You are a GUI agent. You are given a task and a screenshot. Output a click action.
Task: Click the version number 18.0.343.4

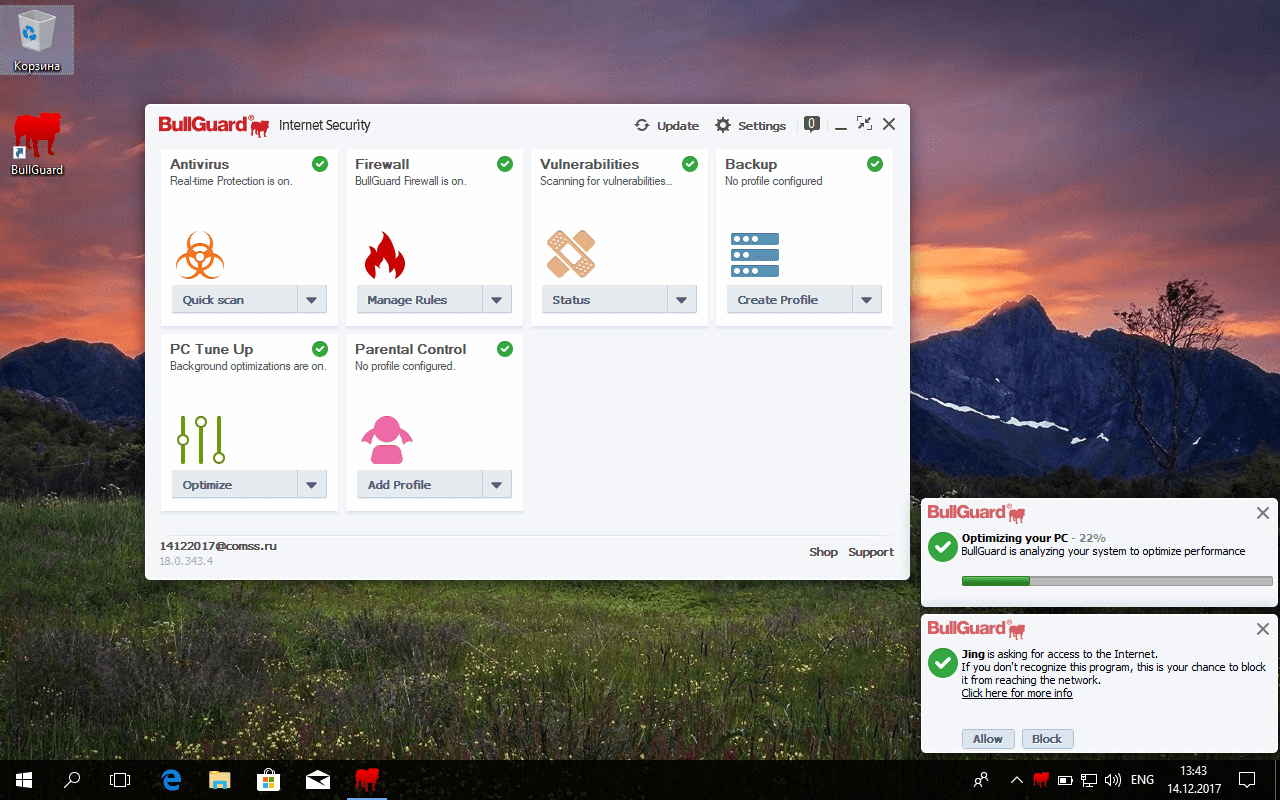click(186, 561)
